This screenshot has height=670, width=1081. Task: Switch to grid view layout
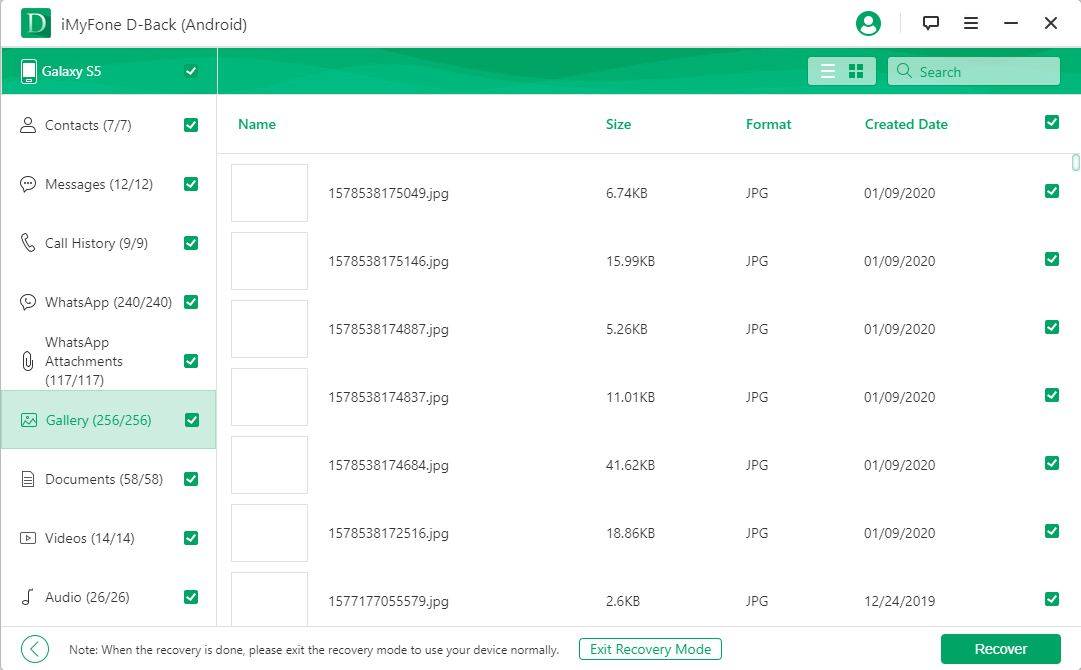pos(856,71)
